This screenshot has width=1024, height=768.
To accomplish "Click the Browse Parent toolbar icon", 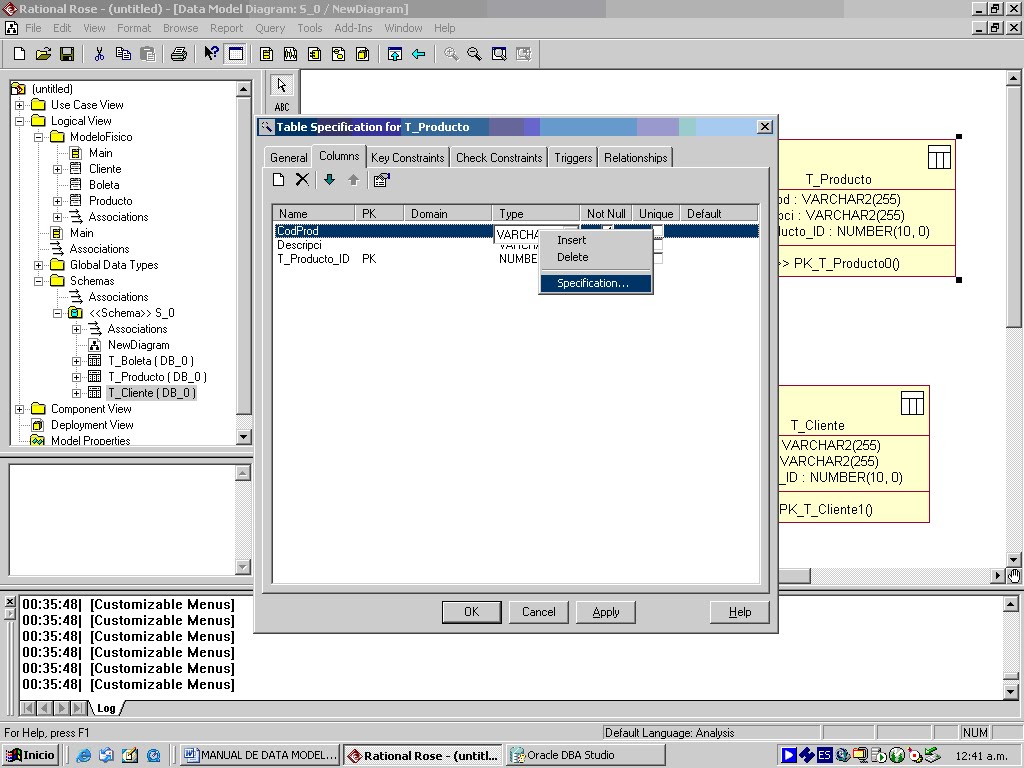I will [x=394, y=54].
